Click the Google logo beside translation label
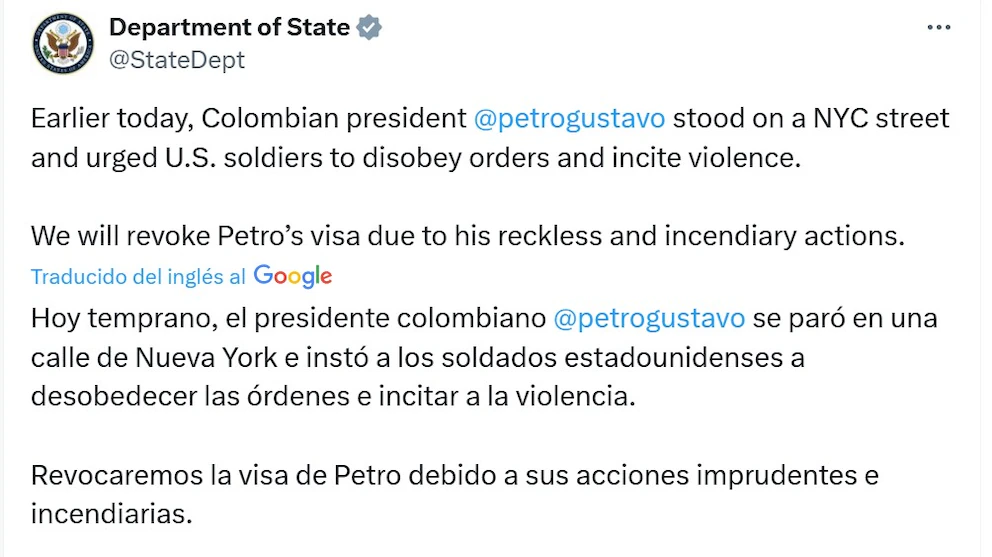992x557 pixels. 293,276
